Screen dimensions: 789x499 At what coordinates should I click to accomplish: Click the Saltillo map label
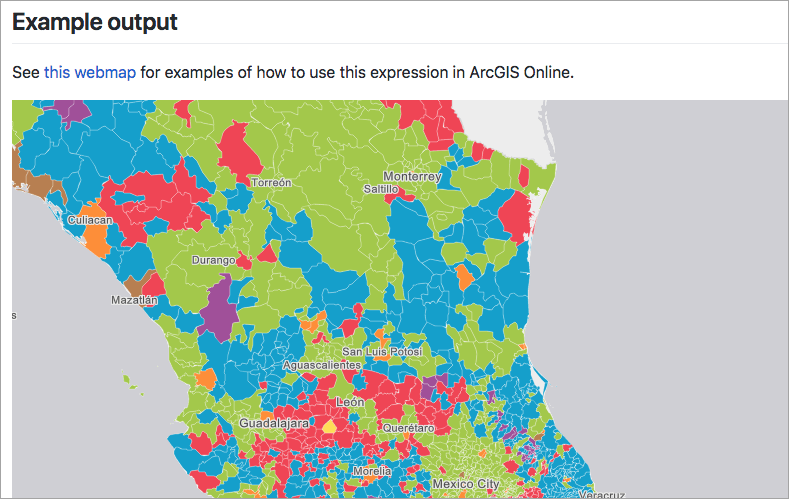point(381,189)
